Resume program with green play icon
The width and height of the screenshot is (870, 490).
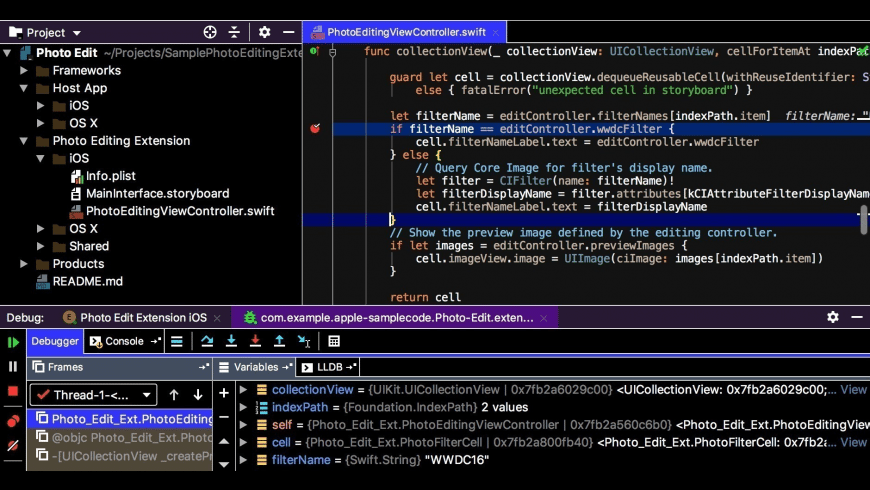(x=13, y=342)
